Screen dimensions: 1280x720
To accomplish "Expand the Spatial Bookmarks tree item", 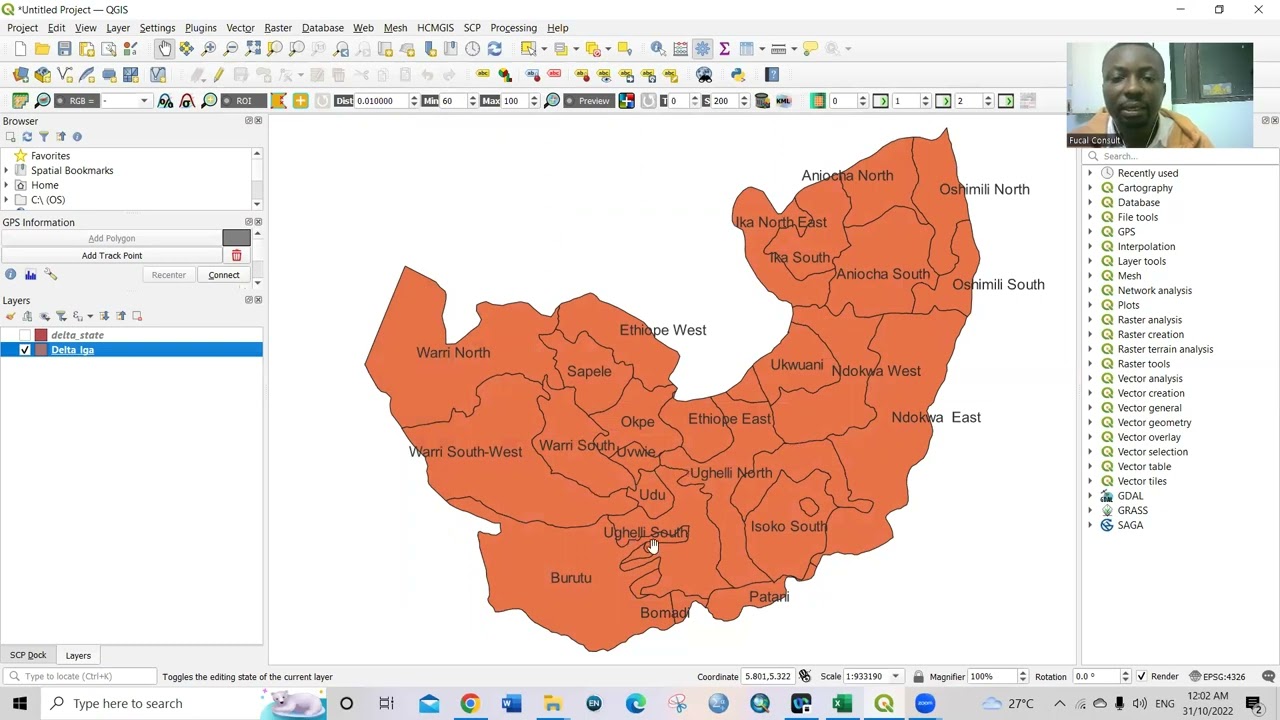I will pyautogui.click(x=6, y=170).
